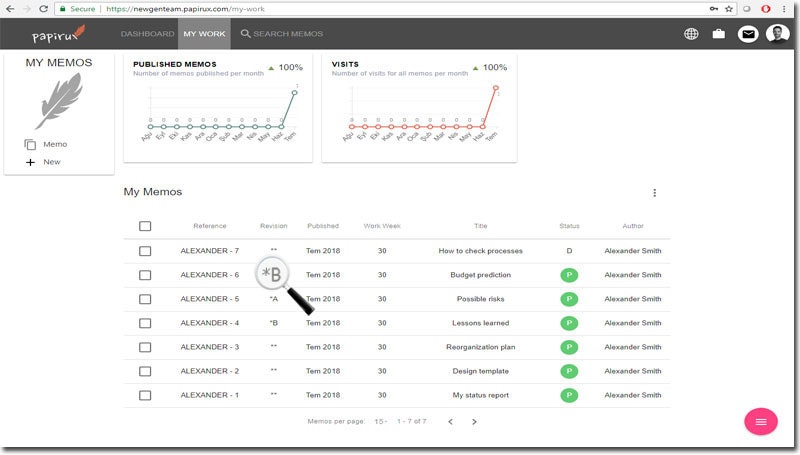Select the MY WORK tab

pyautogui.click(x=204, y=34)
